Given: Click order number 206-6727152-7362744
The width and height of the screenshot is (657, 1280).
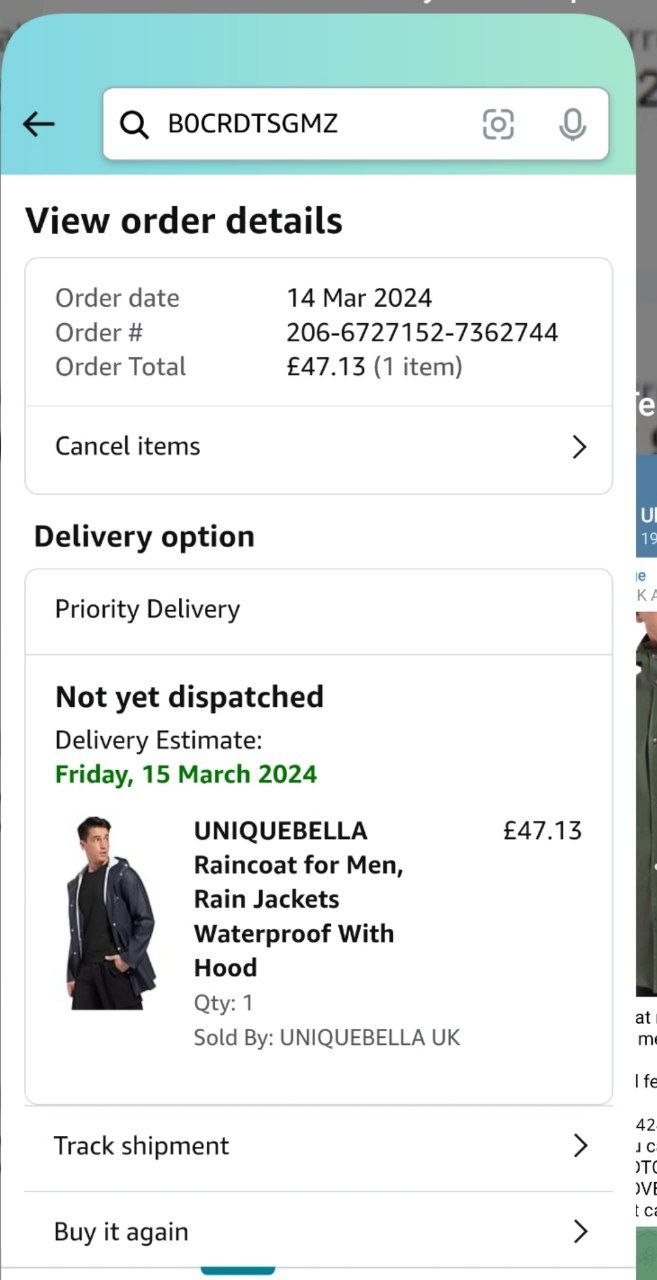Looking at the screenshot, I should pyautogui.click(x=422, y=332).
